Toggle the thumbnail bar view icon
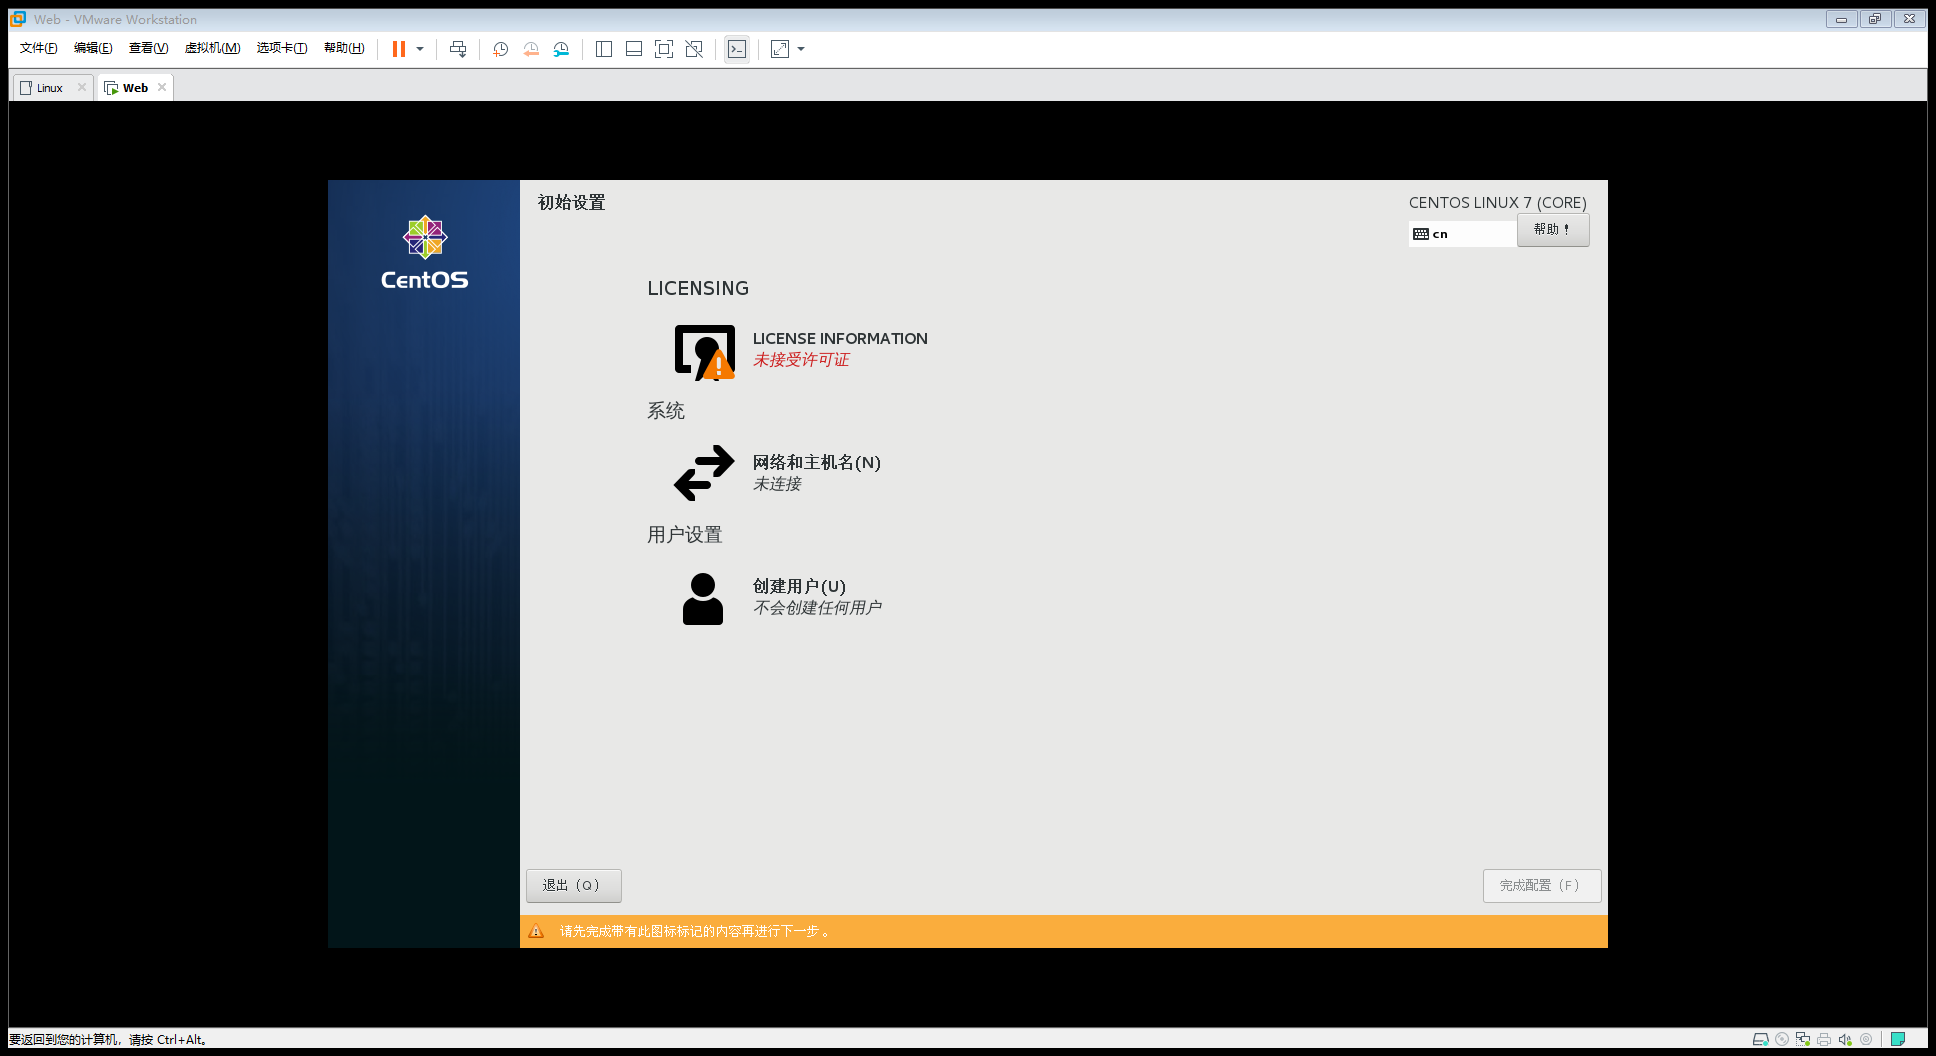 634,49
